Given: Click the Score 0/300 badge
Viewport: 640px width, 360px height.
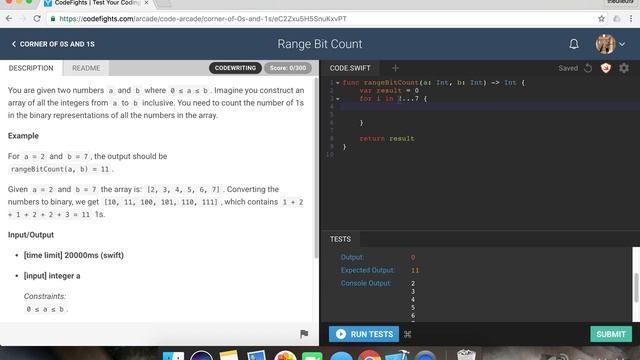Looking at the screenshot, I should coord(288,68).
